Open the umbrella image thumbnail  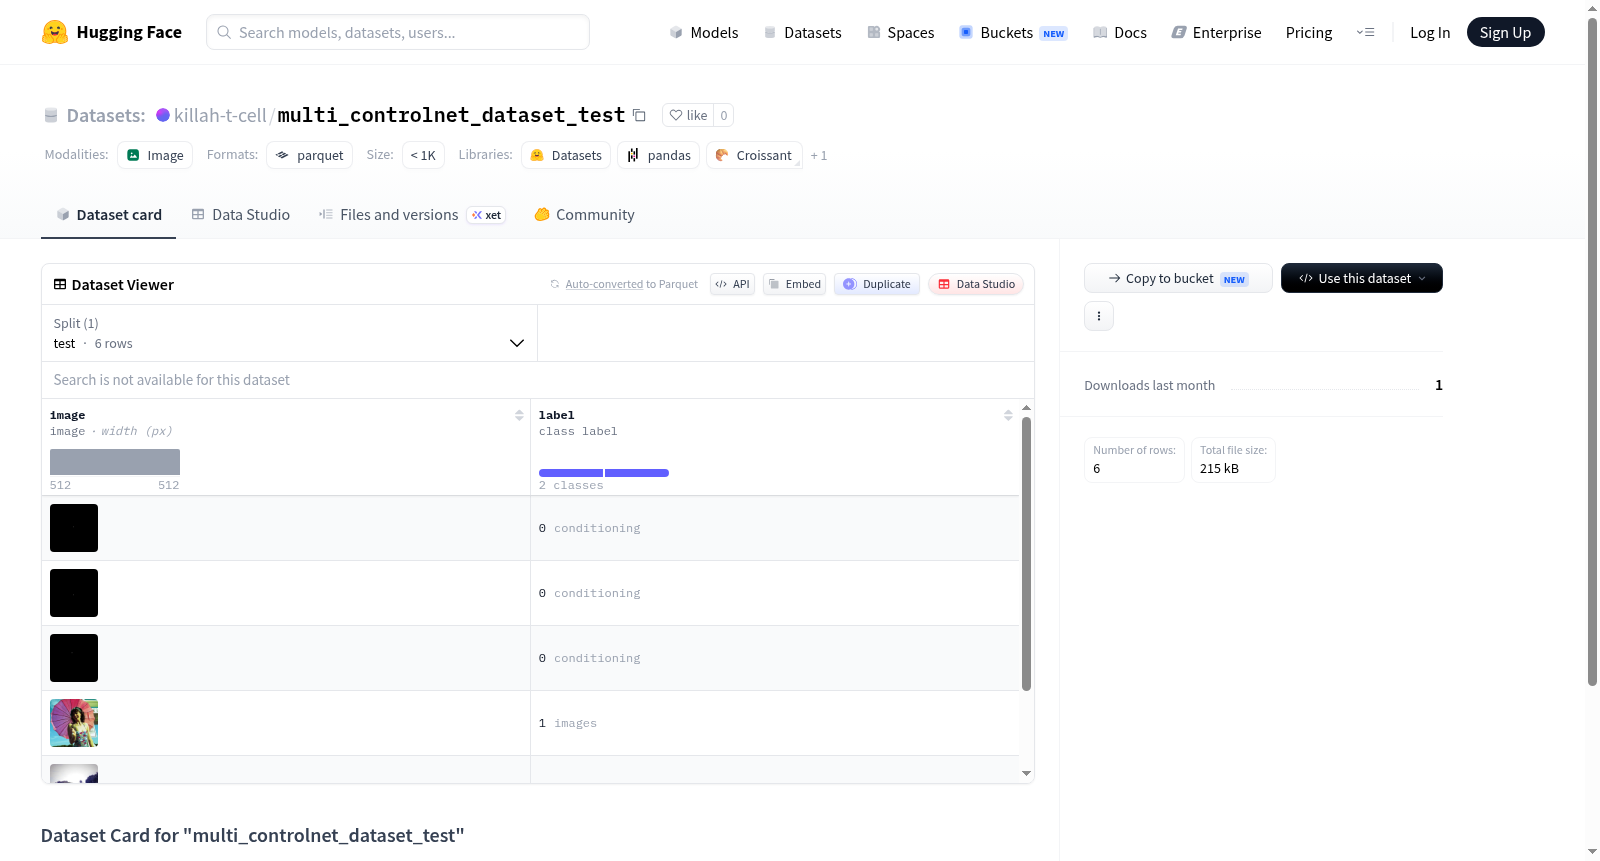click(x=74, y=723)
